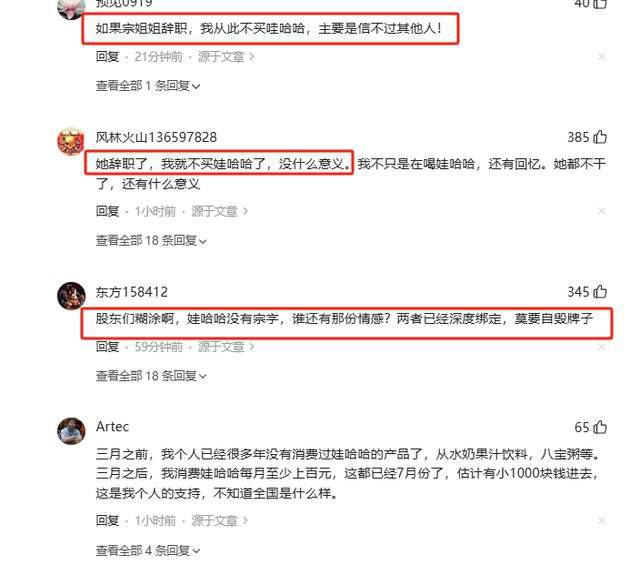Dismiss Artec's comment with X icon
The height and width of the screenshot is (565, 640).
(601, 521)
